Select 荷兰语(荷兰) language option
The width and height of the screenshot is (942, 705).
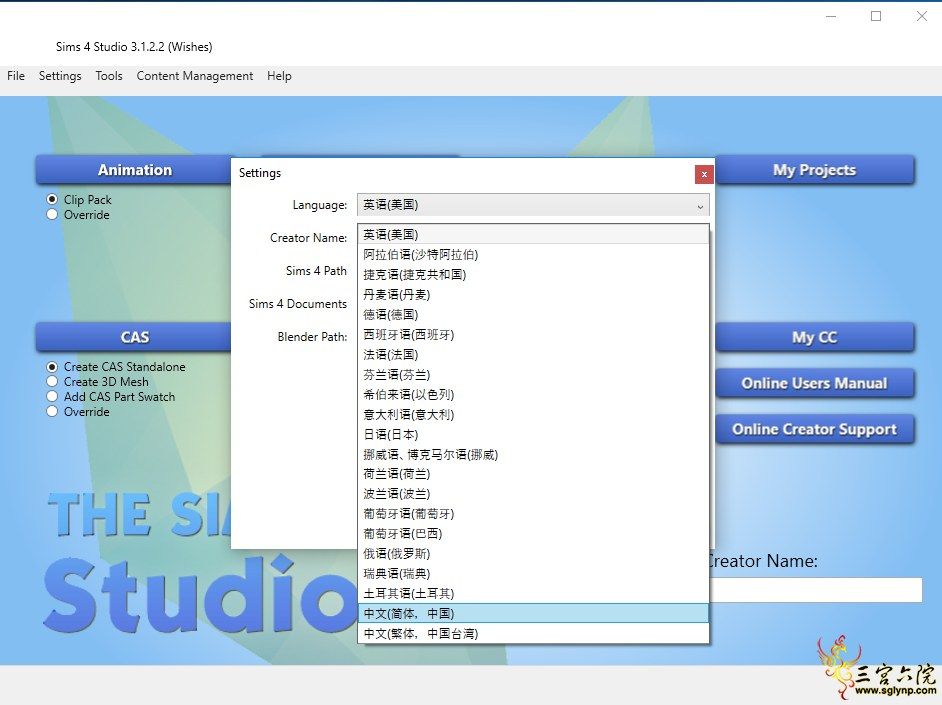533,474
